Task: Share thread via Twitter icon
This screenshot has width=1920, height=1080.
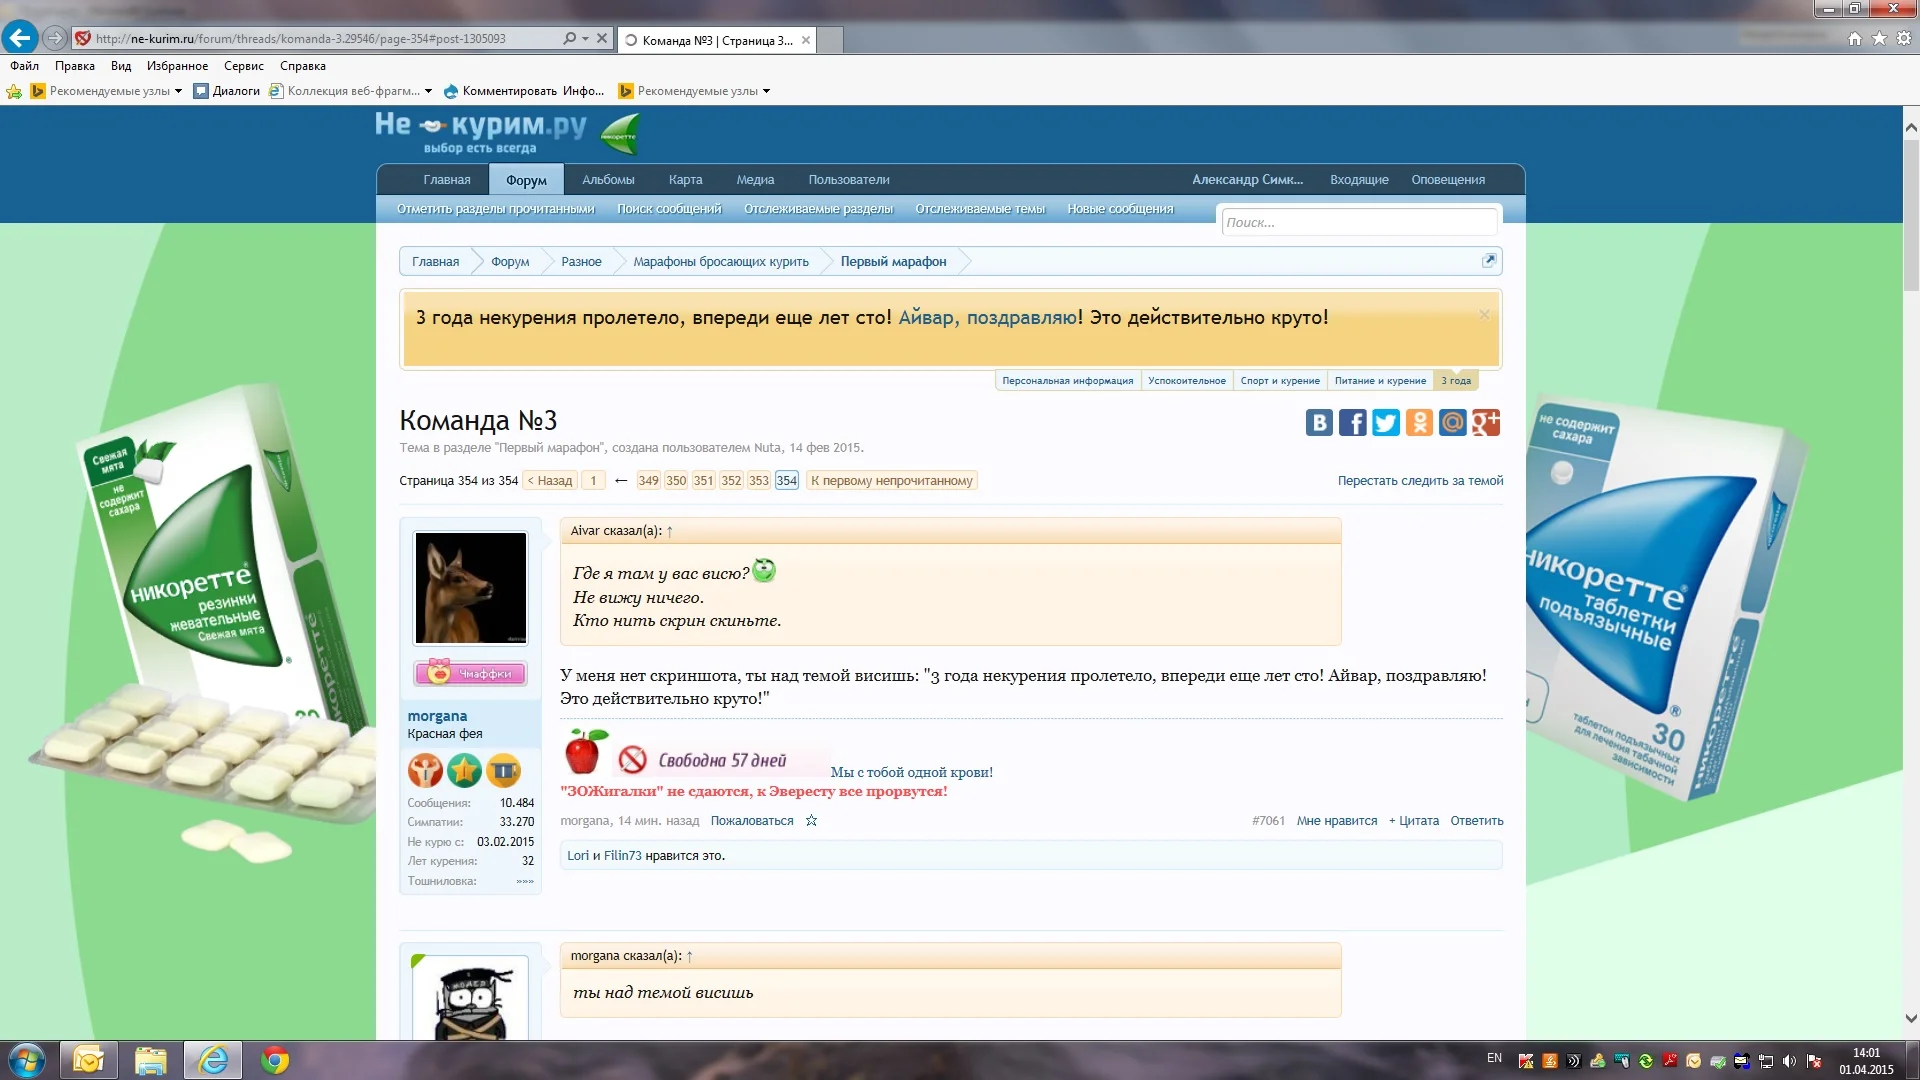Action: pos(1385,423)
